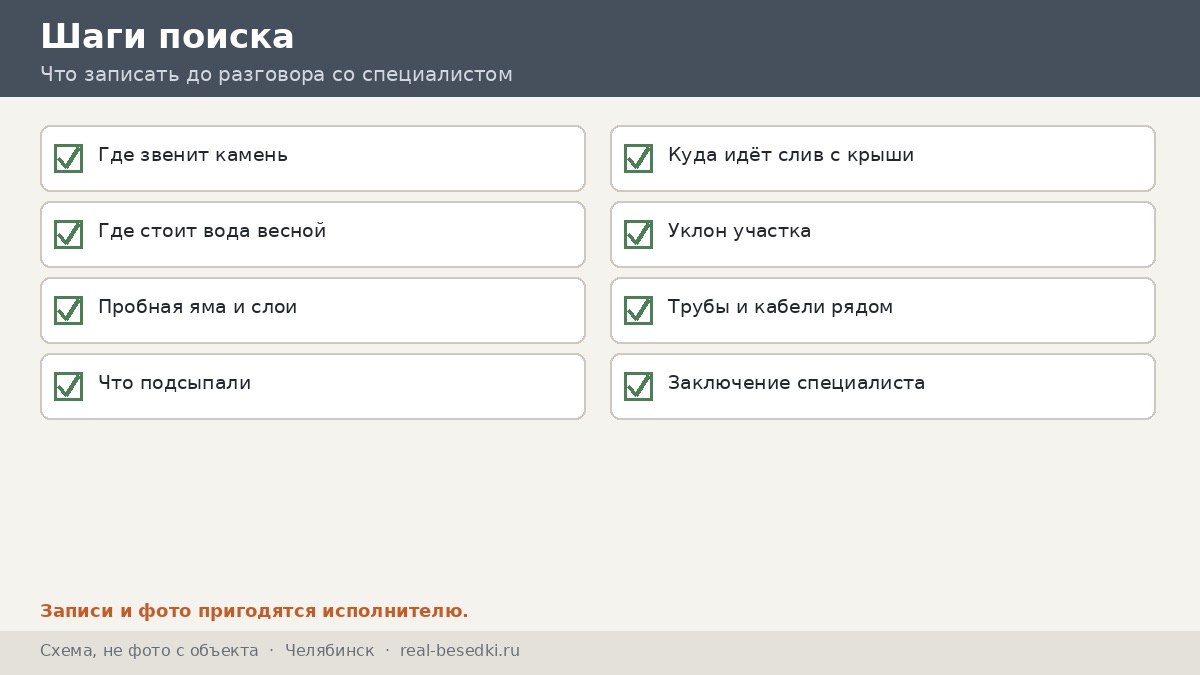This screenshot has width=1200, height=675.
Task: Toggle checkbox beside Что подсыпали
Action: click(68, 386)
